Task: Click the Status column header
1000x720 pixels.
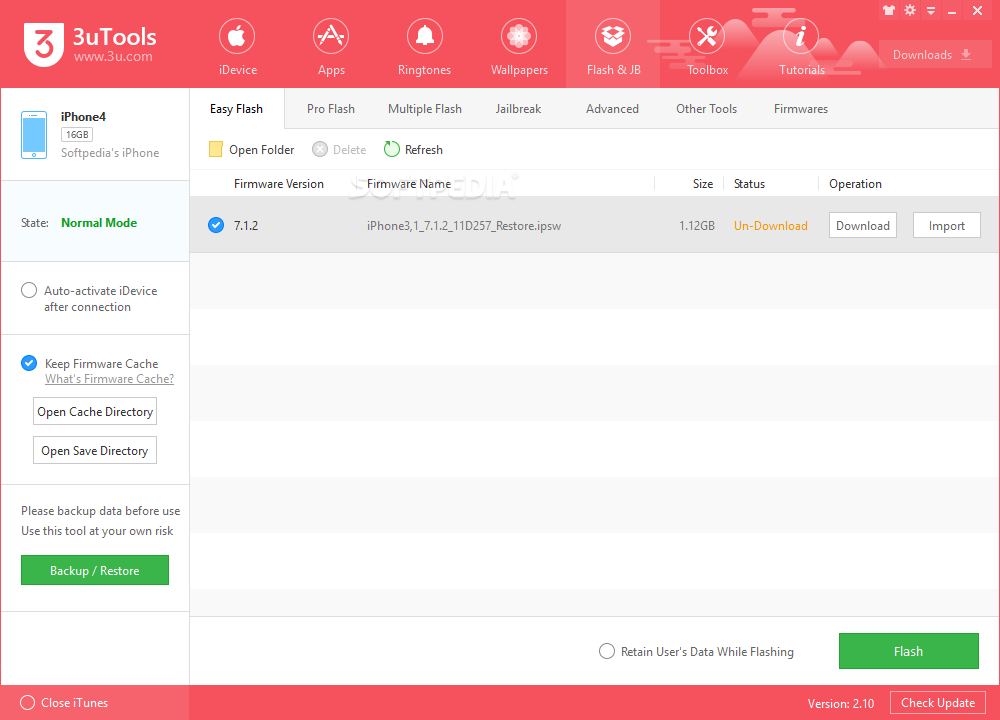Action: (x=749, y=184)
